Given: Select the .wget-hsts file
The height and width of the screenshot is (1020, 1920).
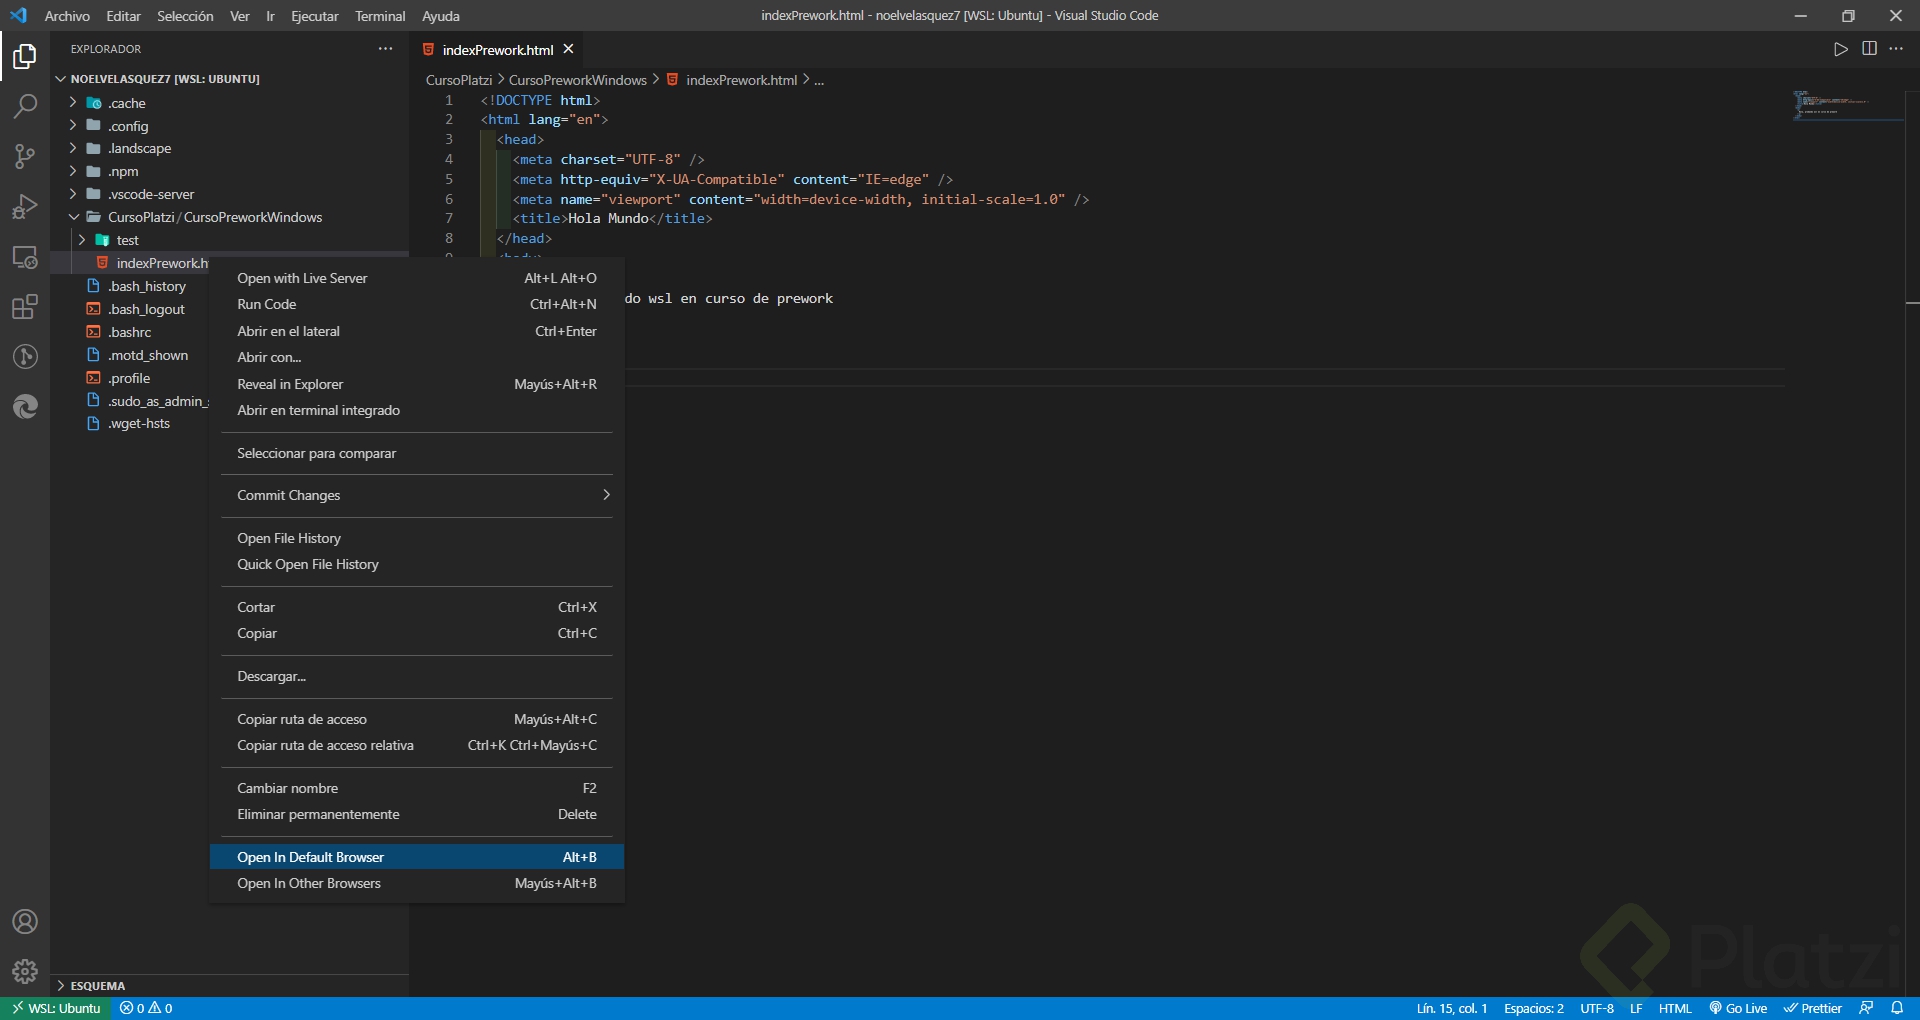Looking at the screenshot, I should (229, 423).
